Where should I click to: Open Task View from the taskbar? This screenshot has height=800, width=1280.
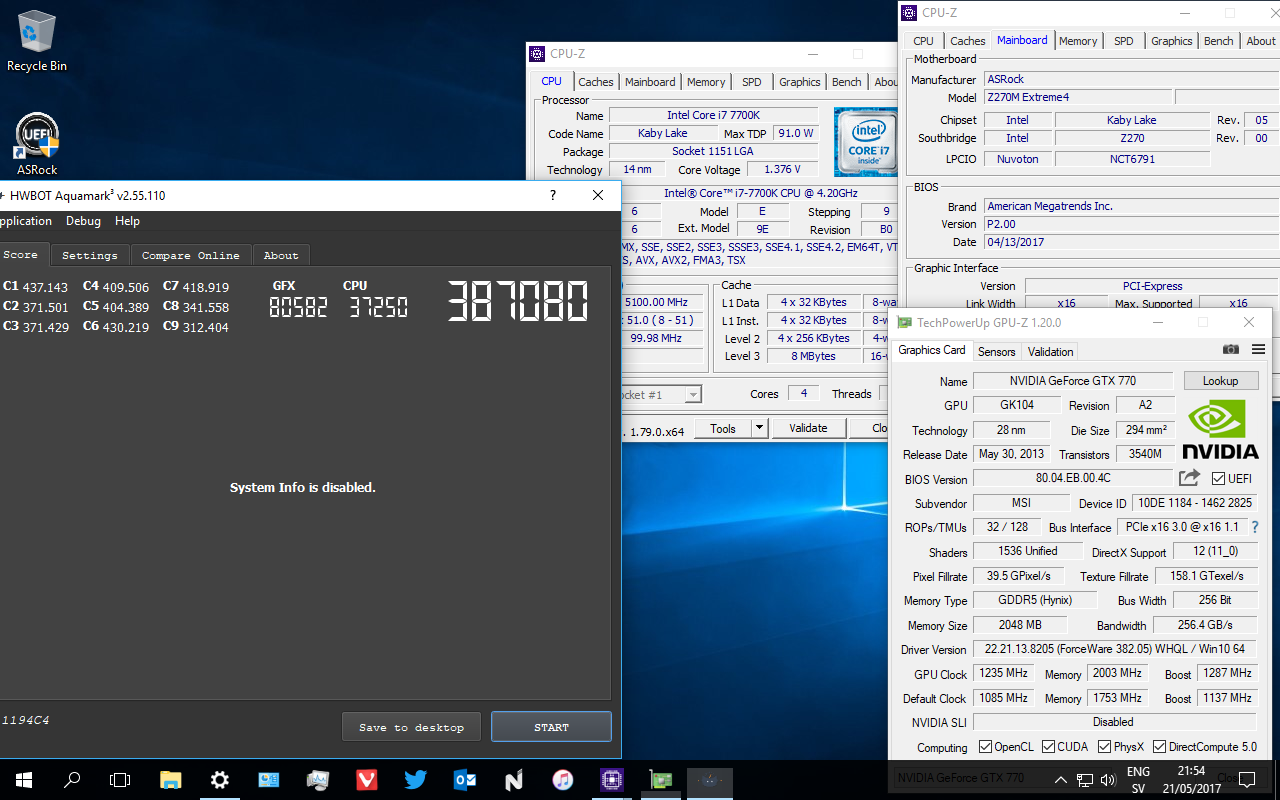120,780
